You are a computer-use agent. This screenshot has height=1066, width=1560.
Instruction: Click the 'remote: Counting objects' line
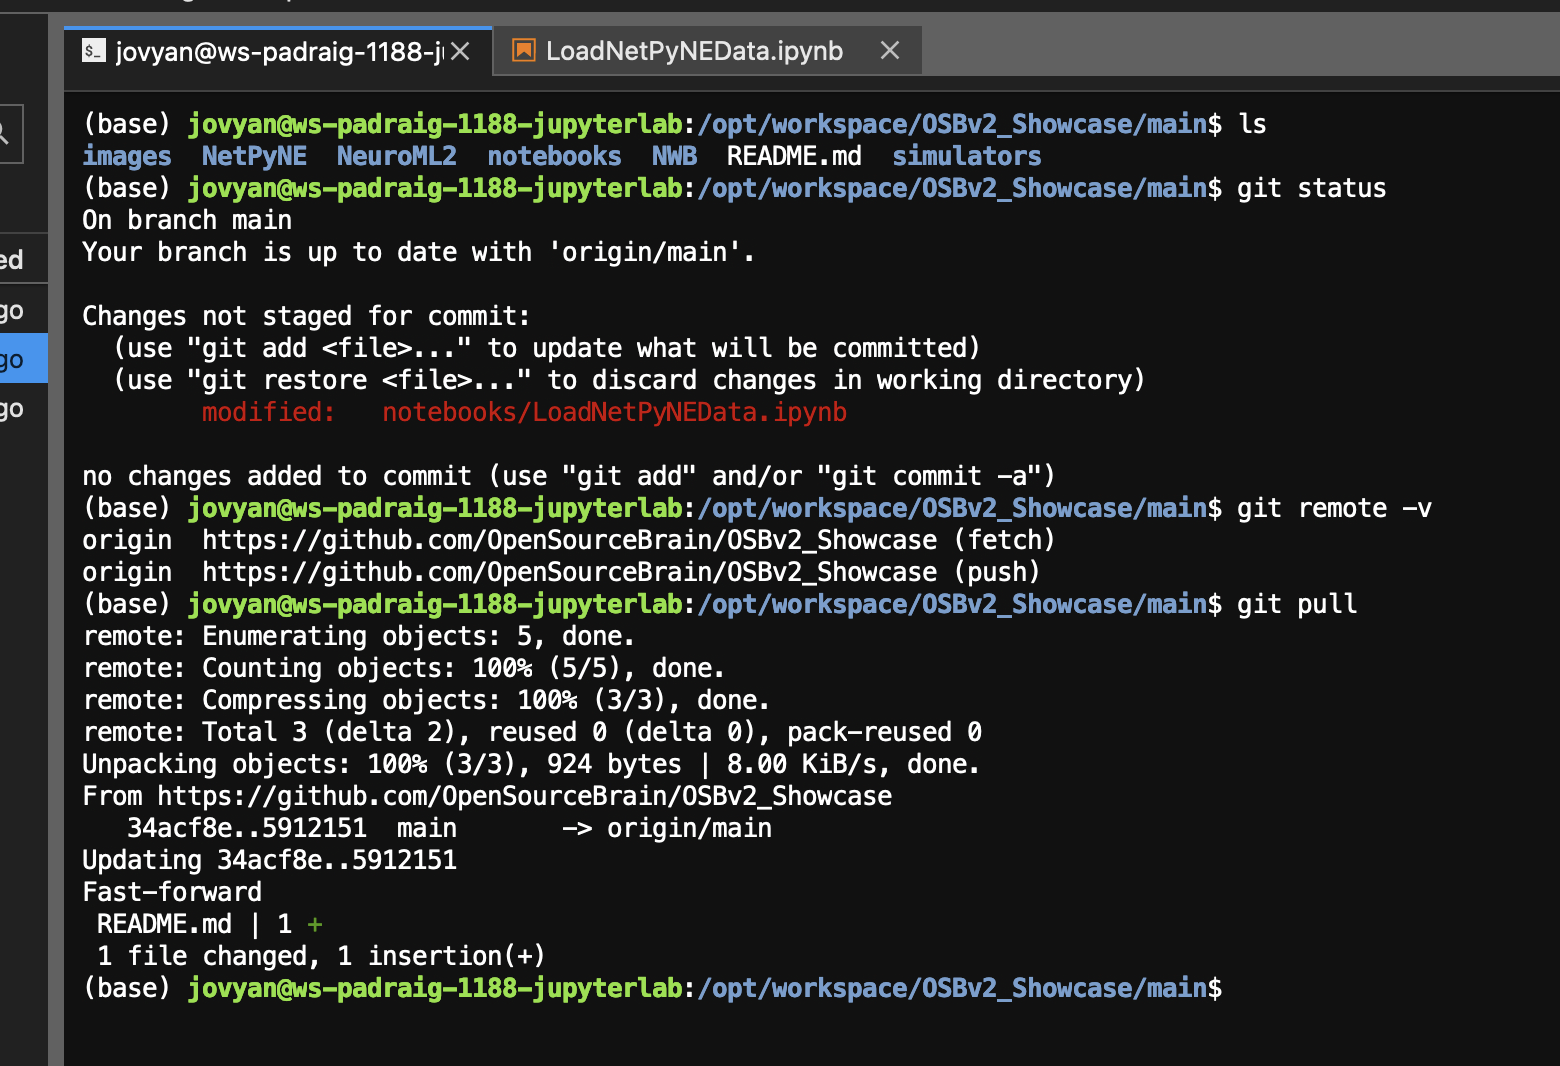point(403,668)
